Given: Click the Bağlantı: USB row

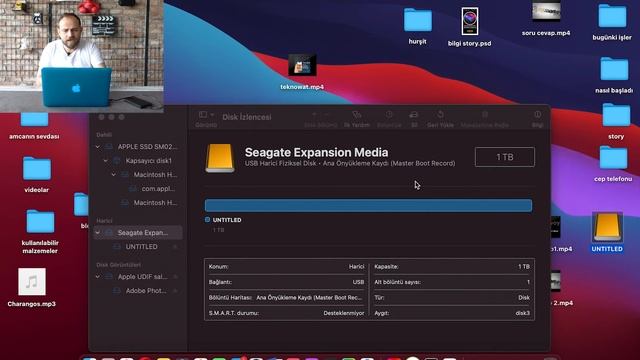Looking at the screenshot, I should [x=286, y=282].
